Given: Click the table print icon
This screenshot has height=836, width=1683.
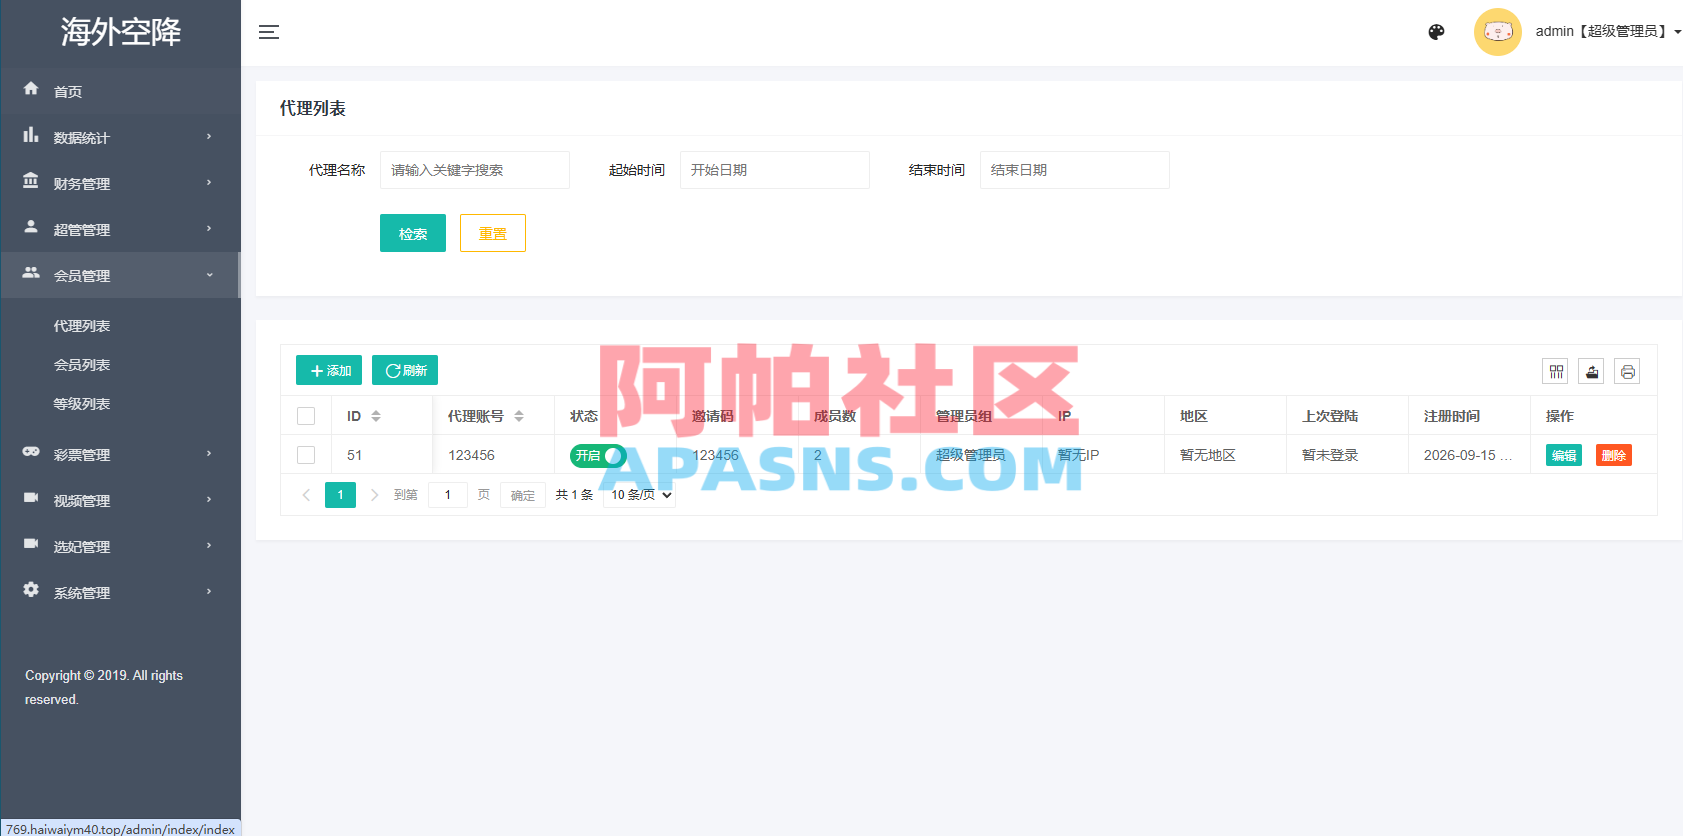Looking at the screenshot, I should pos(1628,372).
